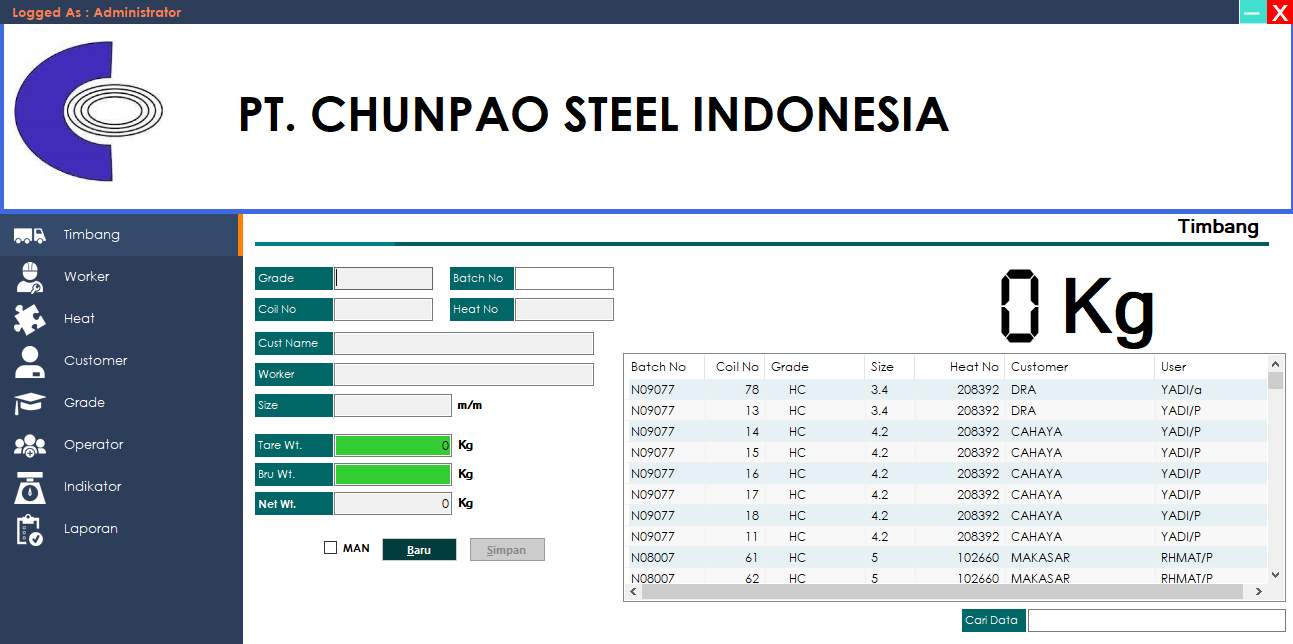Viewport: 1293px width, 644px height.
Task: Click the Chunpao Steel company logo
Action: 88,112
